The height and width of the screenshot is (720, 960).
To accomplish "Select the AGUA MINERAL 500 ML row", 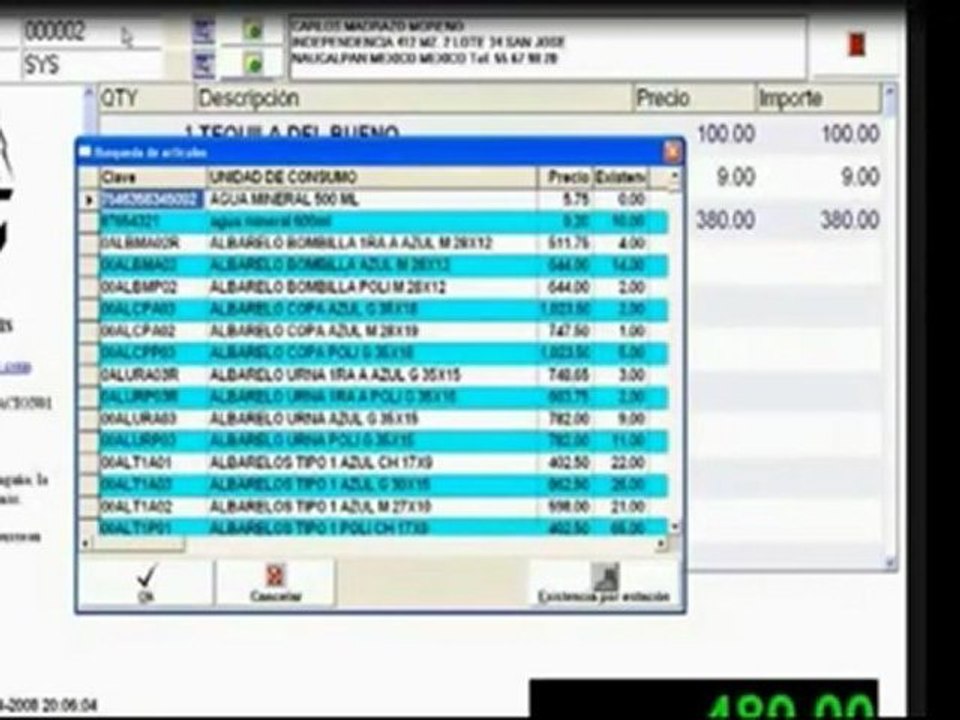I will 383,200.
